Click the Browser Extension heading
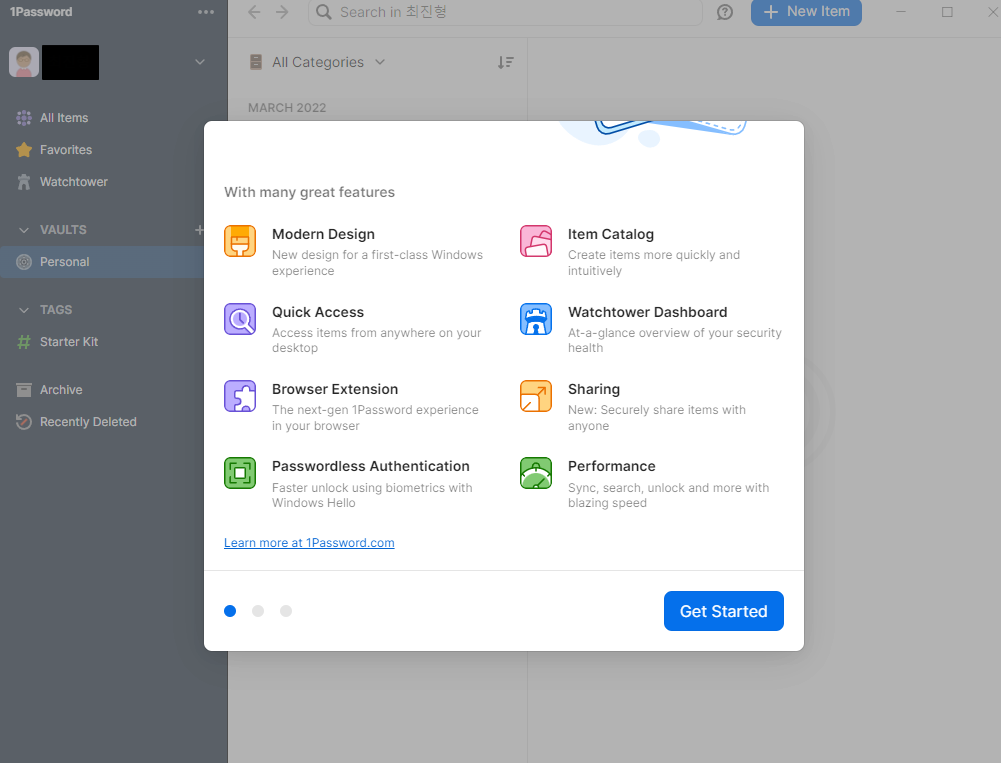The width and height of the screenshot is (1001, 763). [335, 389]
